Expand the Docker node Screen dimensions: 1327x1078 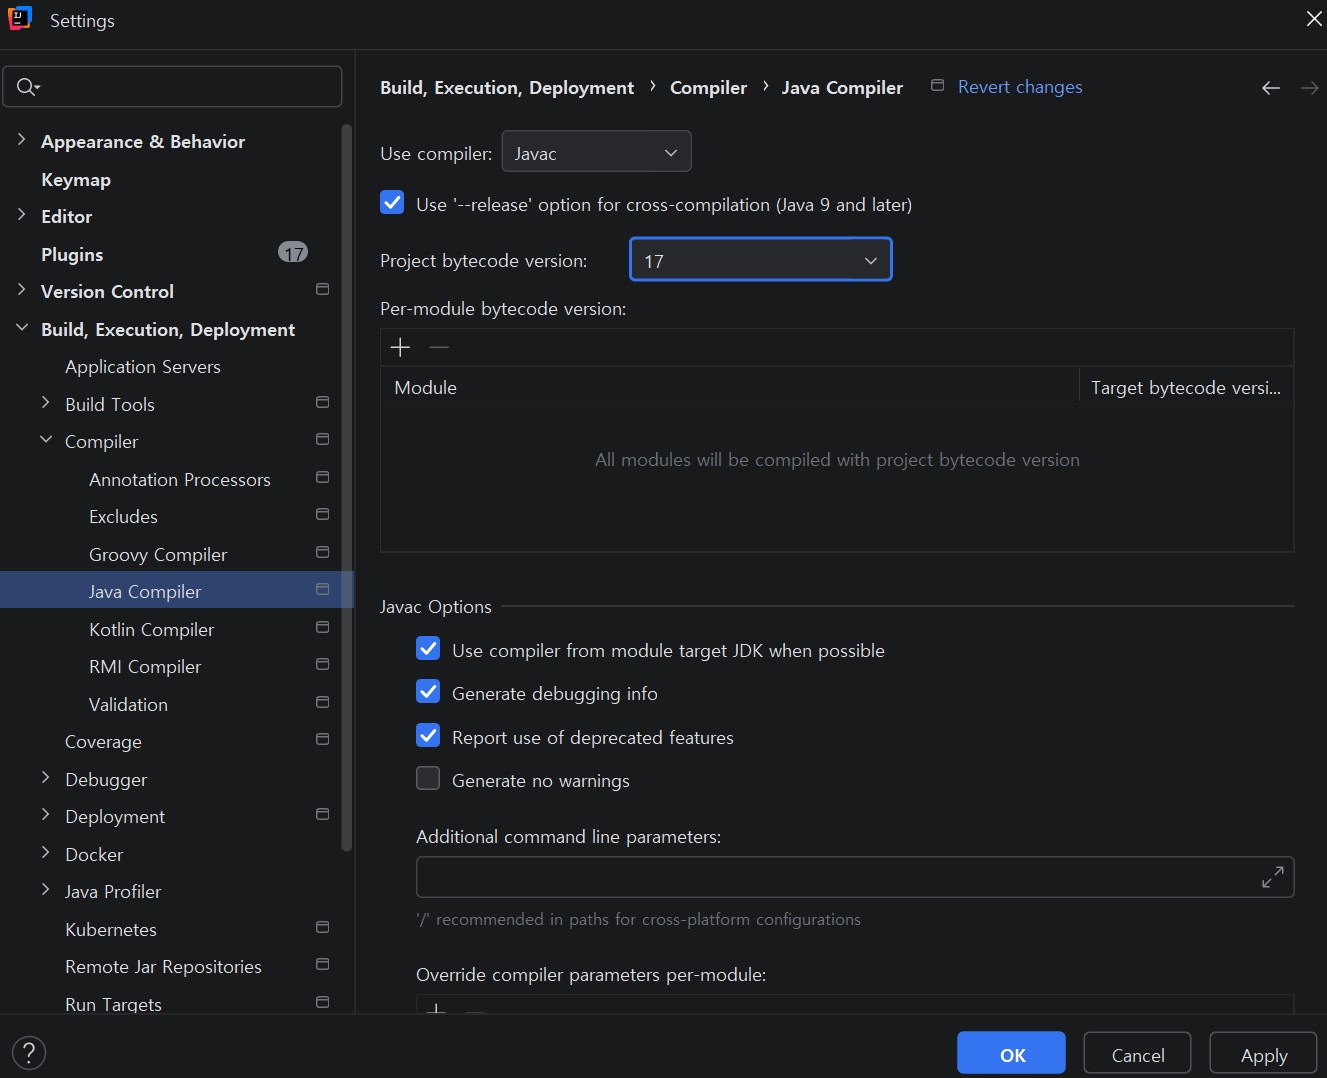(x=46, y=853)
